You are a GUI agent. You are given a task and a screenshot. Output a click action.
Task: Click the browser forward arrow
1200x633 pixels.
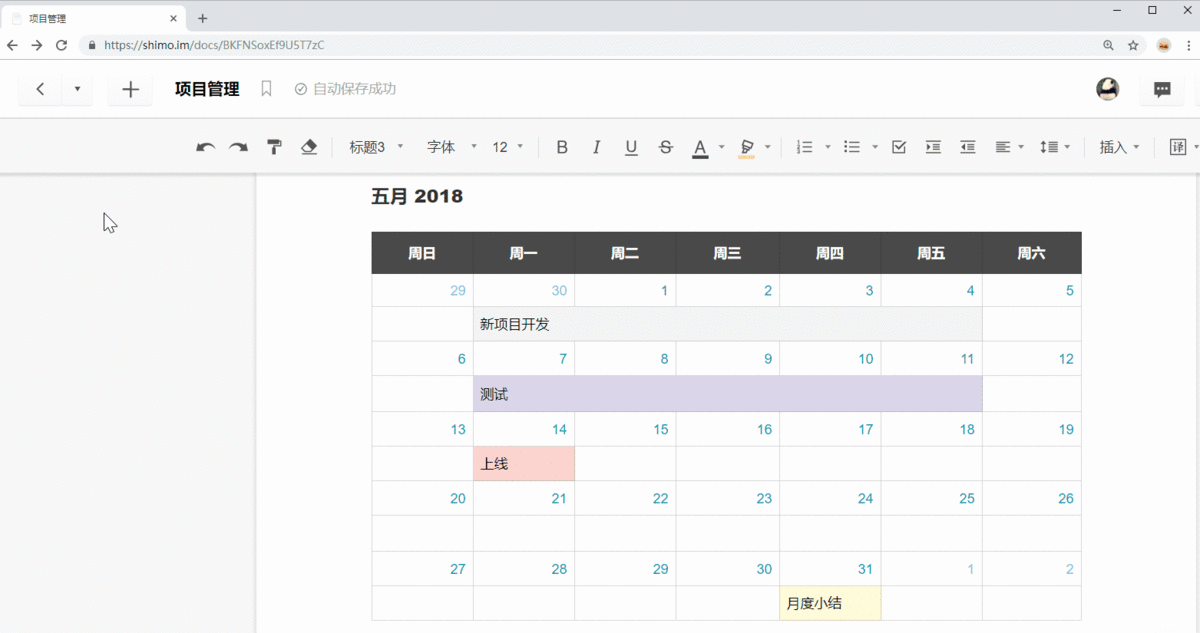(37, 45)
